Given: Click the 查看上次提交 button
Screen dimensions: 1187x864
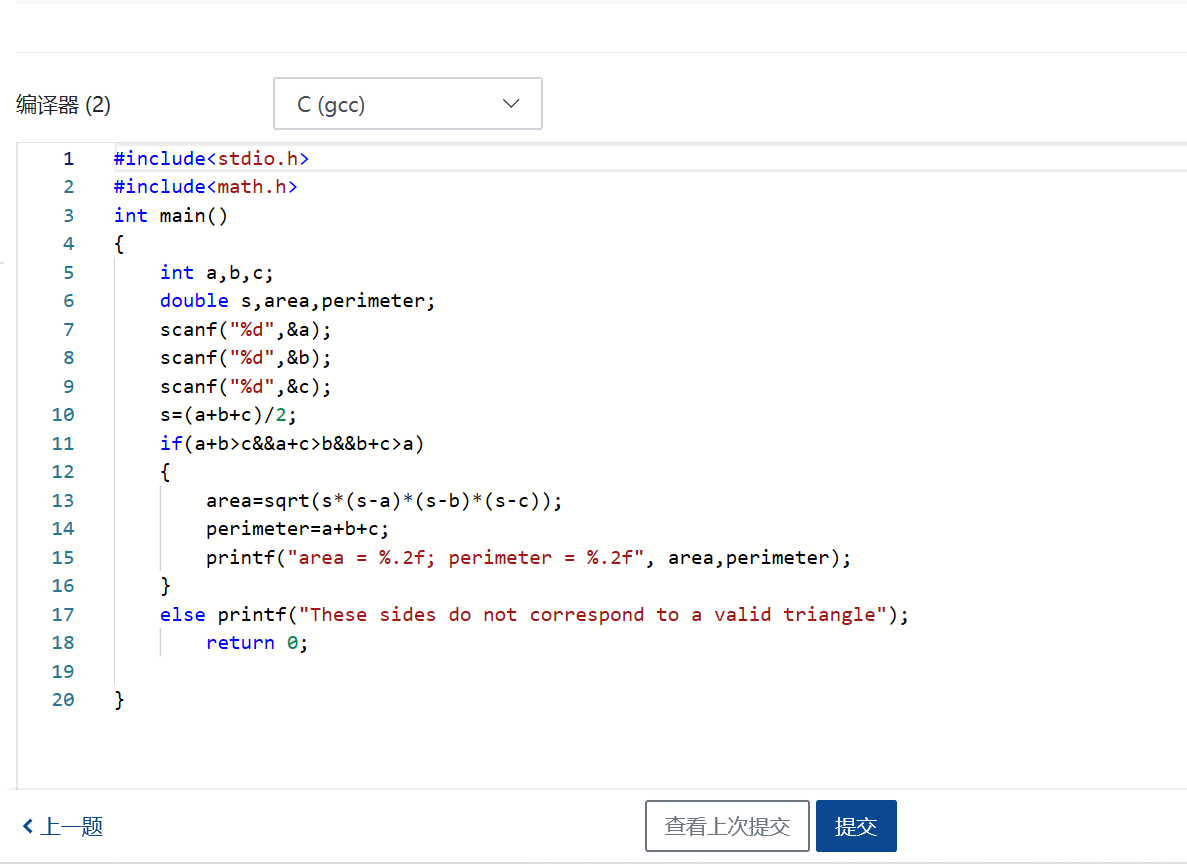Looking at the screenshot, I should [727, 826].
